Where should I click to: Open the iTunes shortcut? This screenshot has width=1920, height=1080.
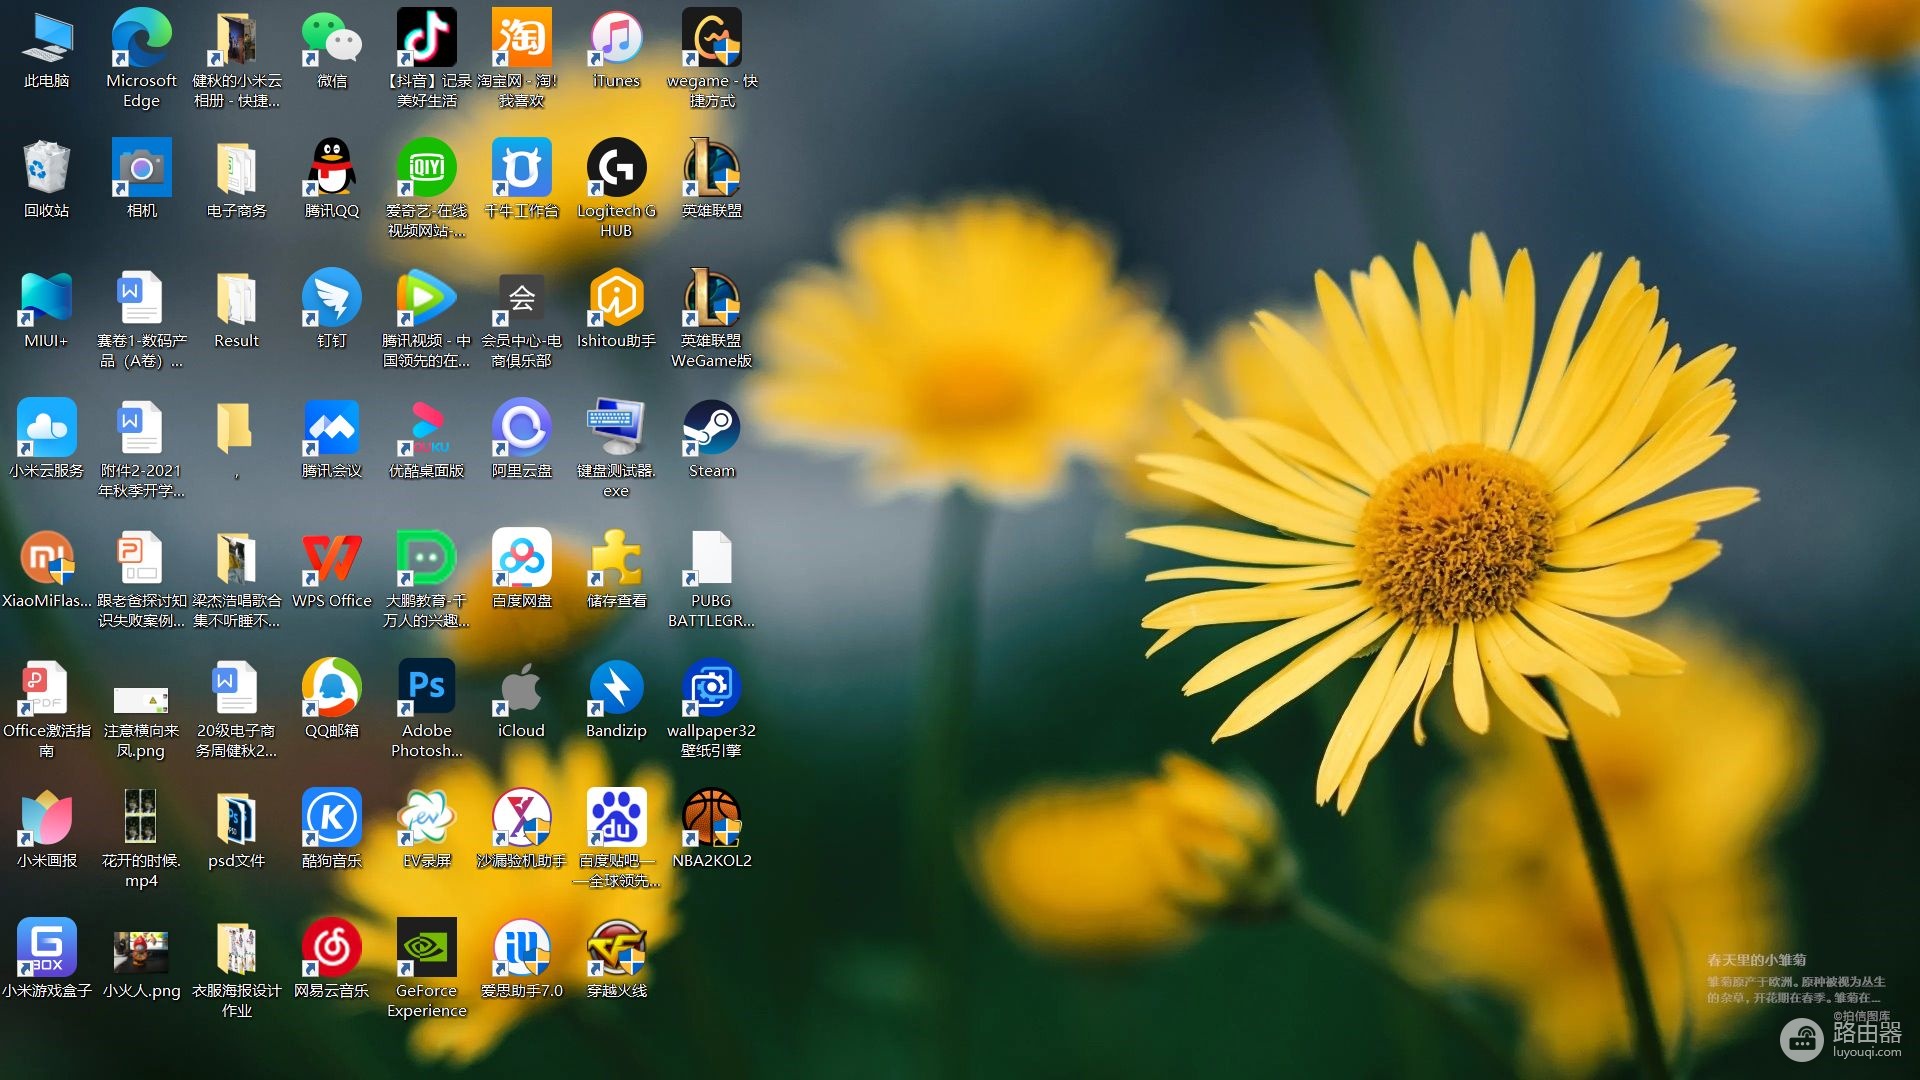tap(616, 49)
